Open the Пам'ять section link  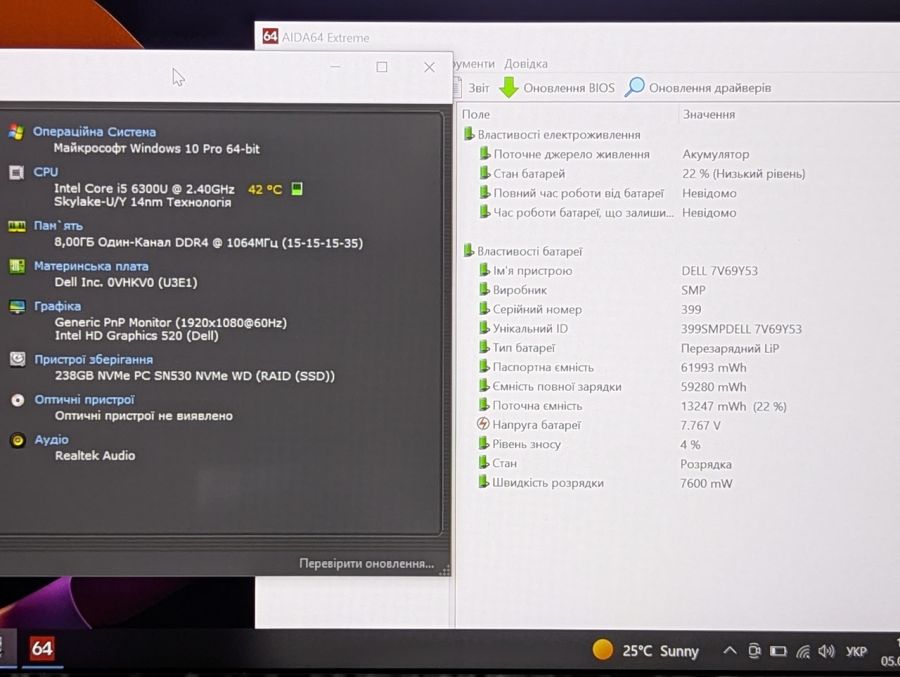58,226
